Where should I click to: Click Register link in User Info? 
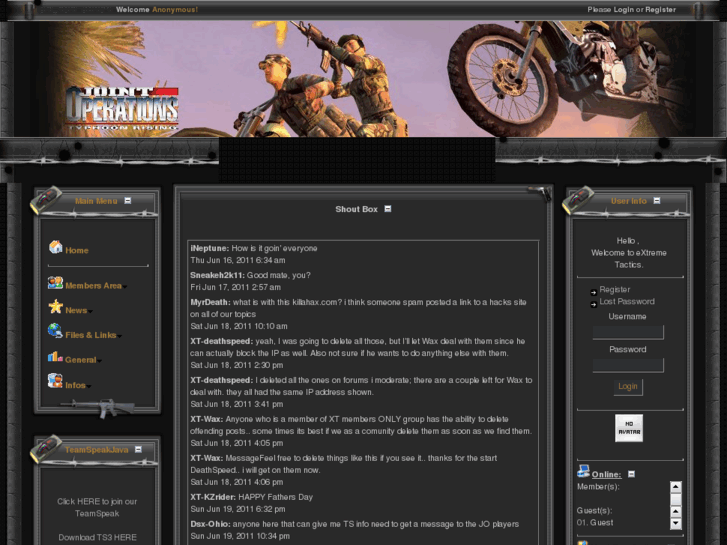tap(615, 289)
